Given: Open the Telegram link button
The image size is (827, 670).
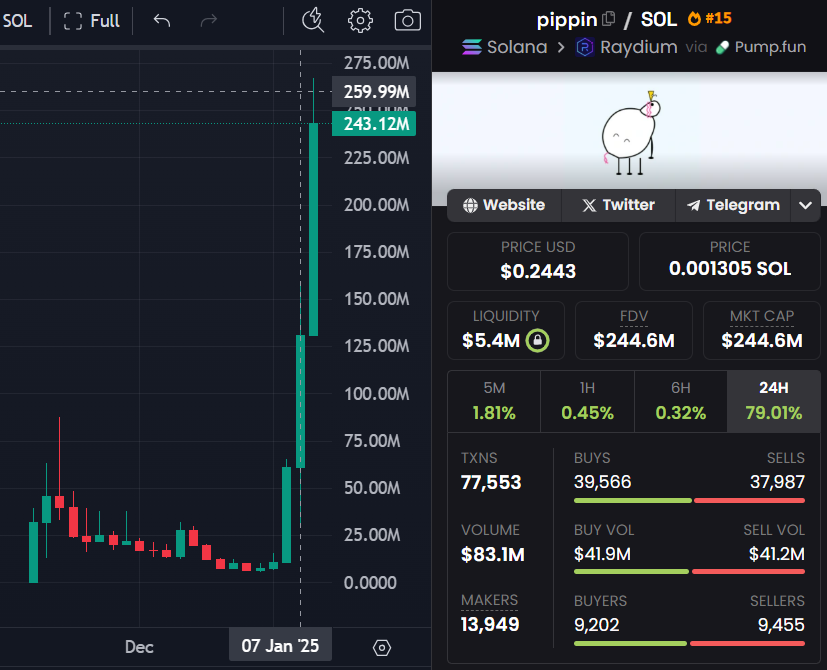Looking at the screenshot, I should [x=733, y=205].
